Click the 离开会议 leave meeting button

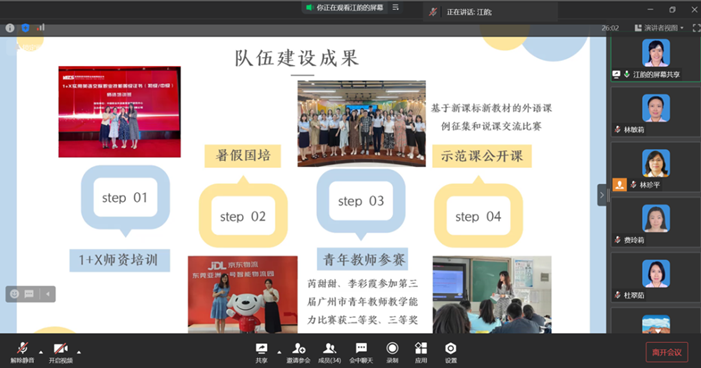pyautogui.click(x=667, y=352)
